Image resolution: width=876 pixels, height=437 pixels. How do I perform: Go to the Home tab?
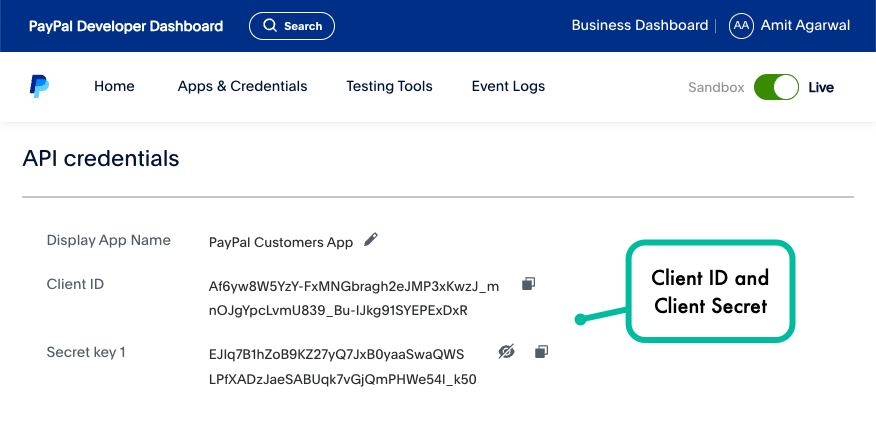click(114, 87)
